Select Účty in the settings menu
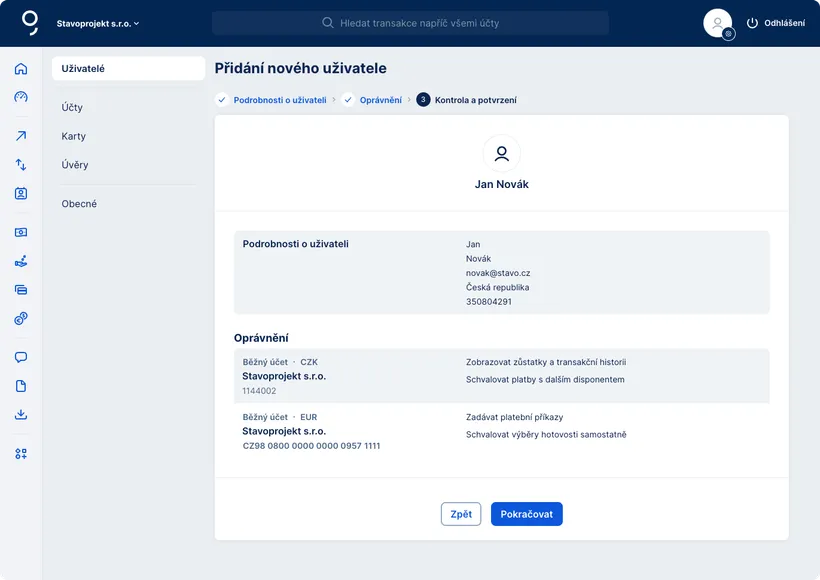 tap(72, 107)
